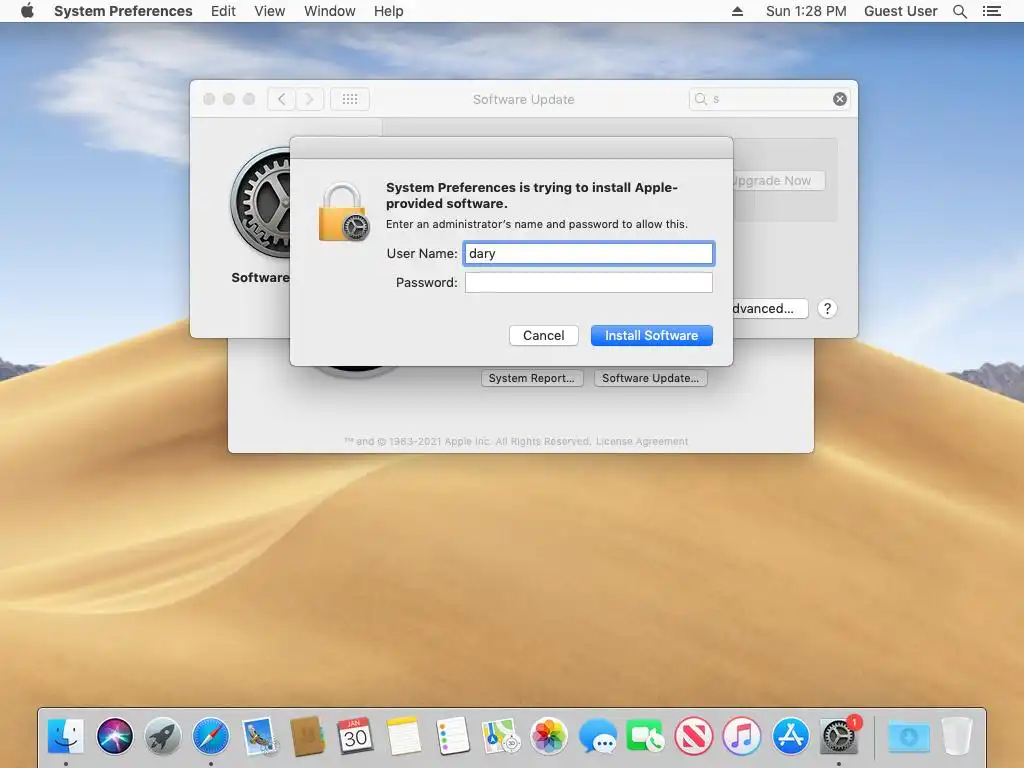Open Notification Center list icon
The width and height of the screenshot is (1024, 768).
(992, 11)
